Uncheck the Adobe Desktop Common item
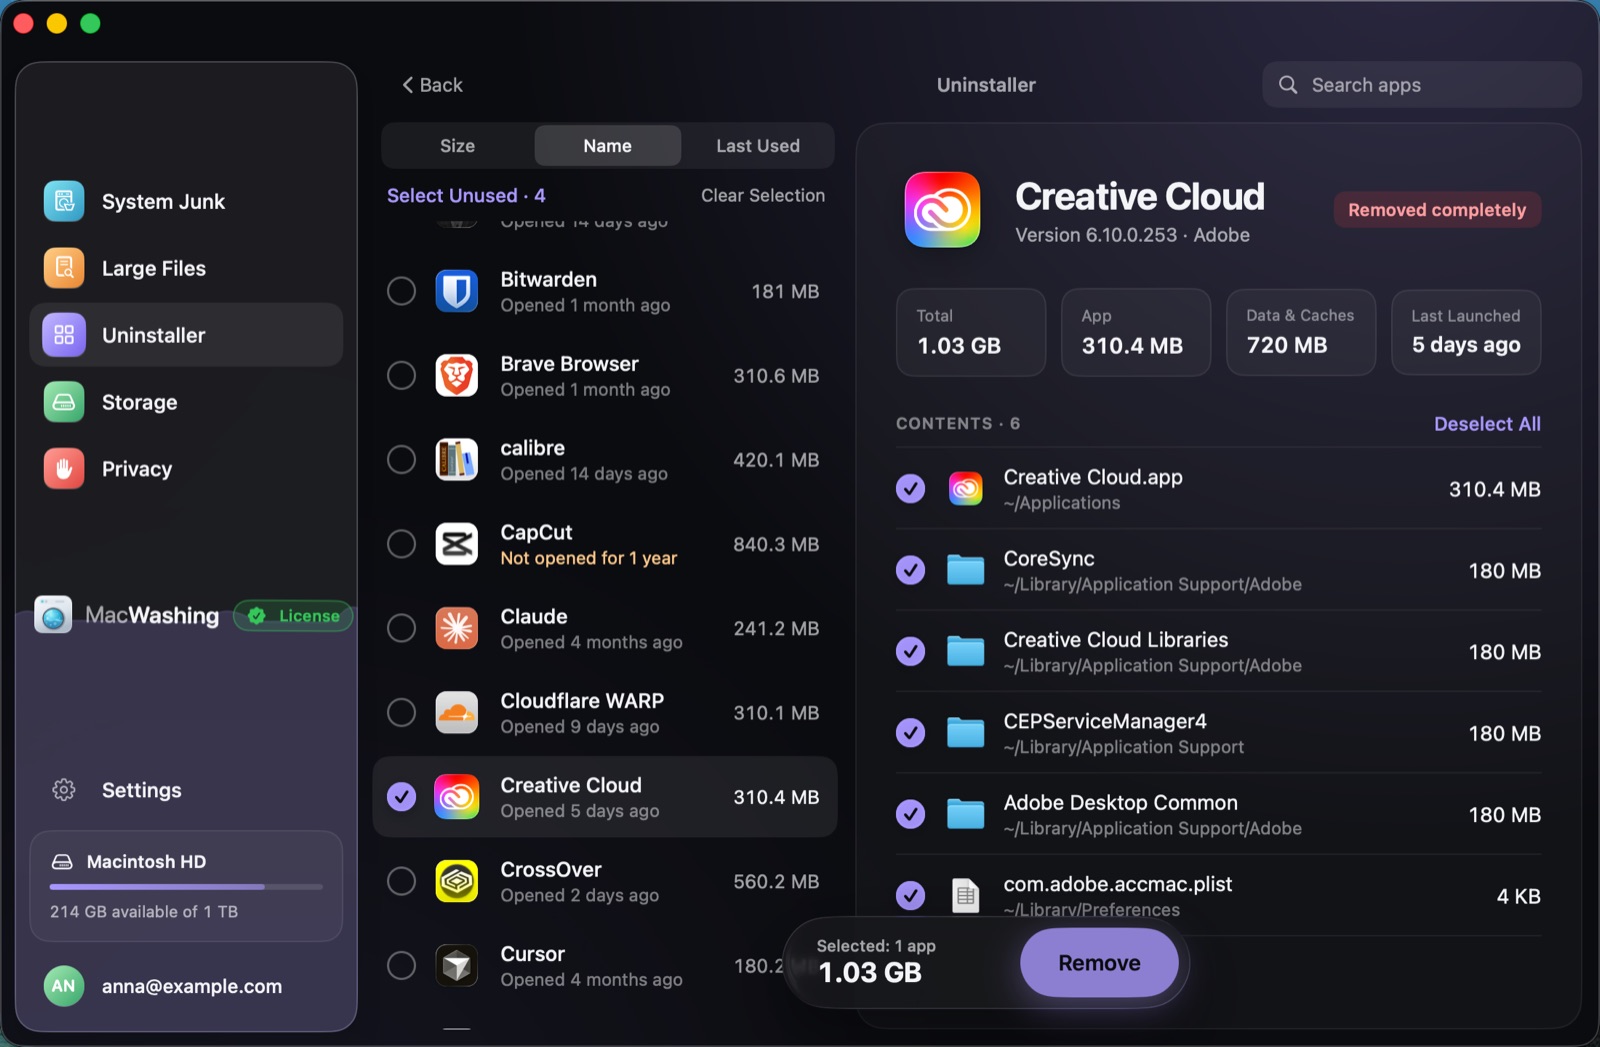The image size is (1600, 1047). pos(910,814)
